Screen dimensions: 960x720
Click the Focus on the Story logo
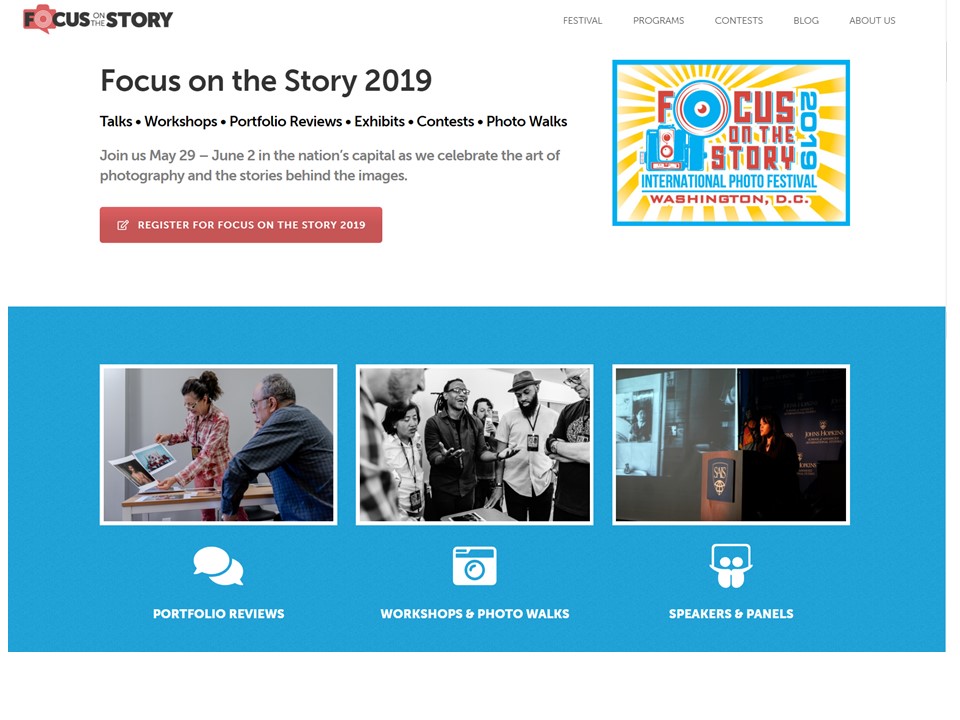[x=98, y=19]
